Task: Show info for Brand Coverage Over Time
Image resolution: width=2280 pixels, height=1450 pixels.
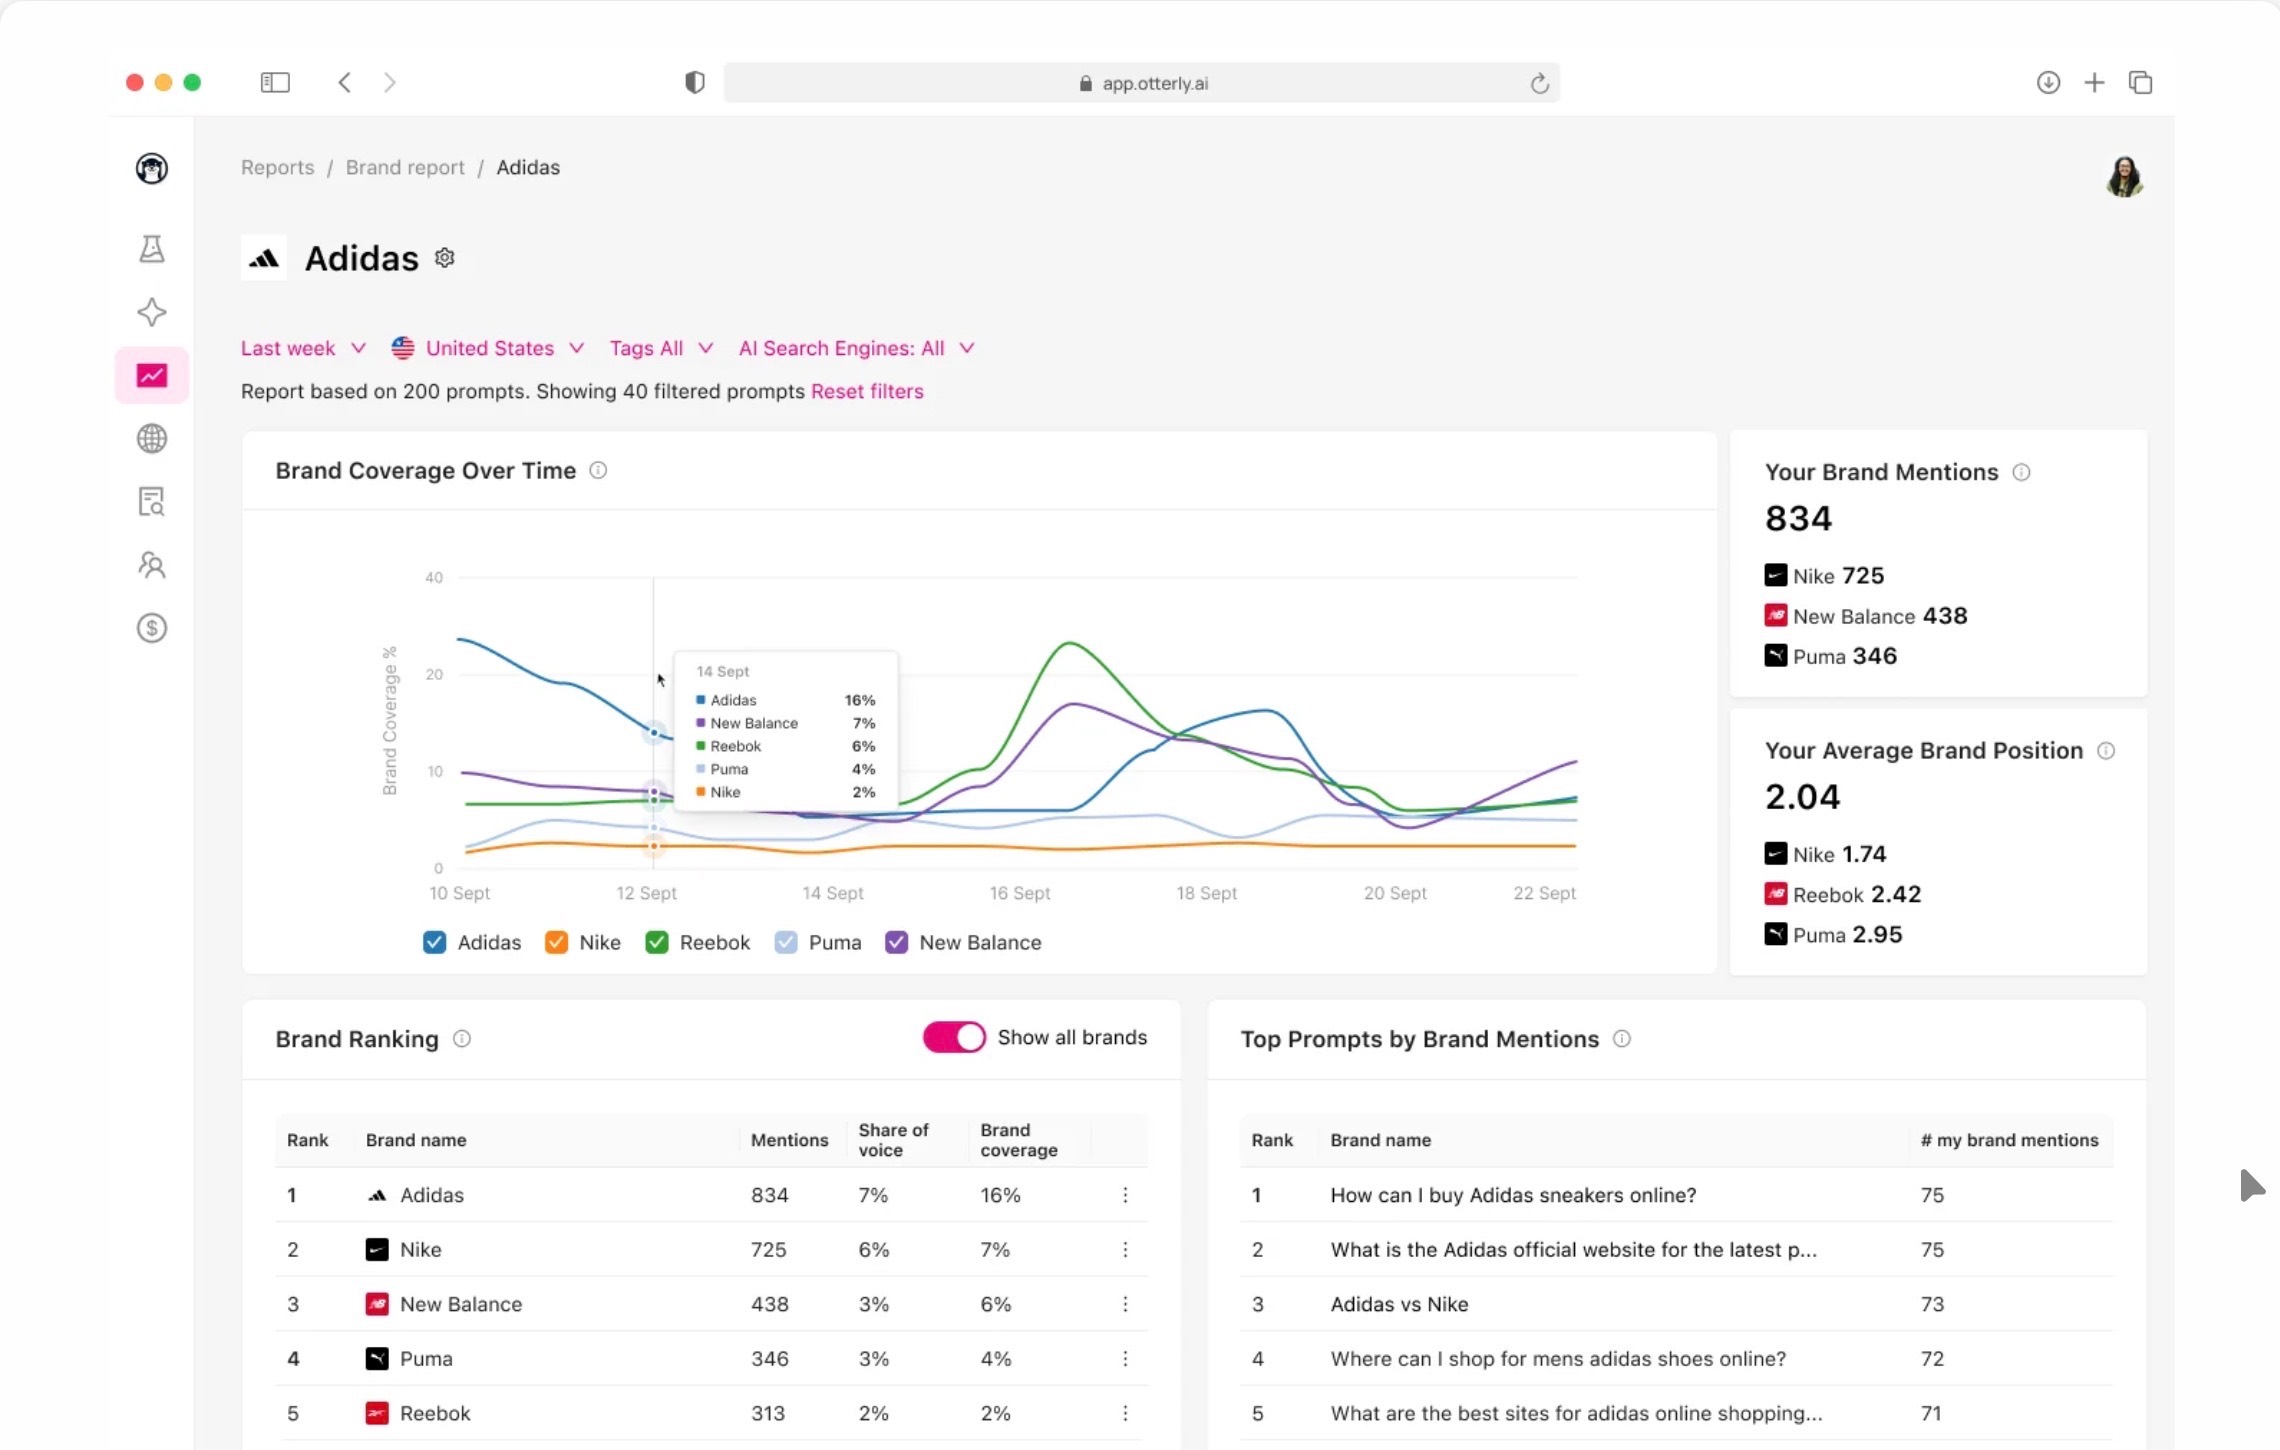Action: point(598,470)
